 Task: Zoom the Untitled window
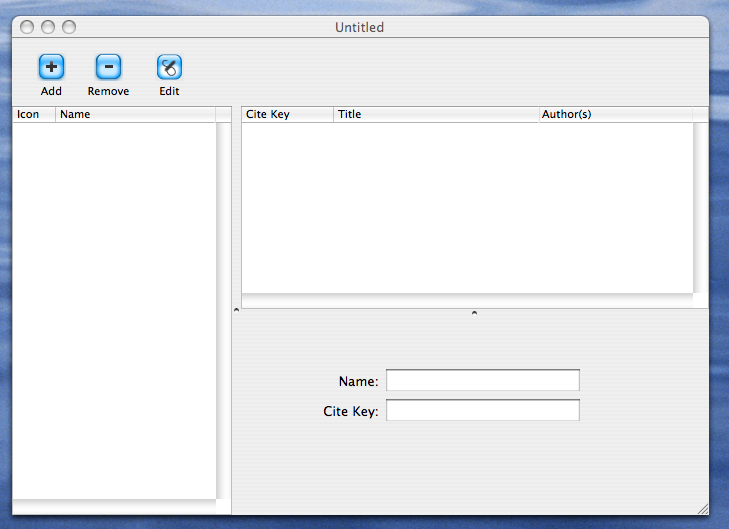69,27
